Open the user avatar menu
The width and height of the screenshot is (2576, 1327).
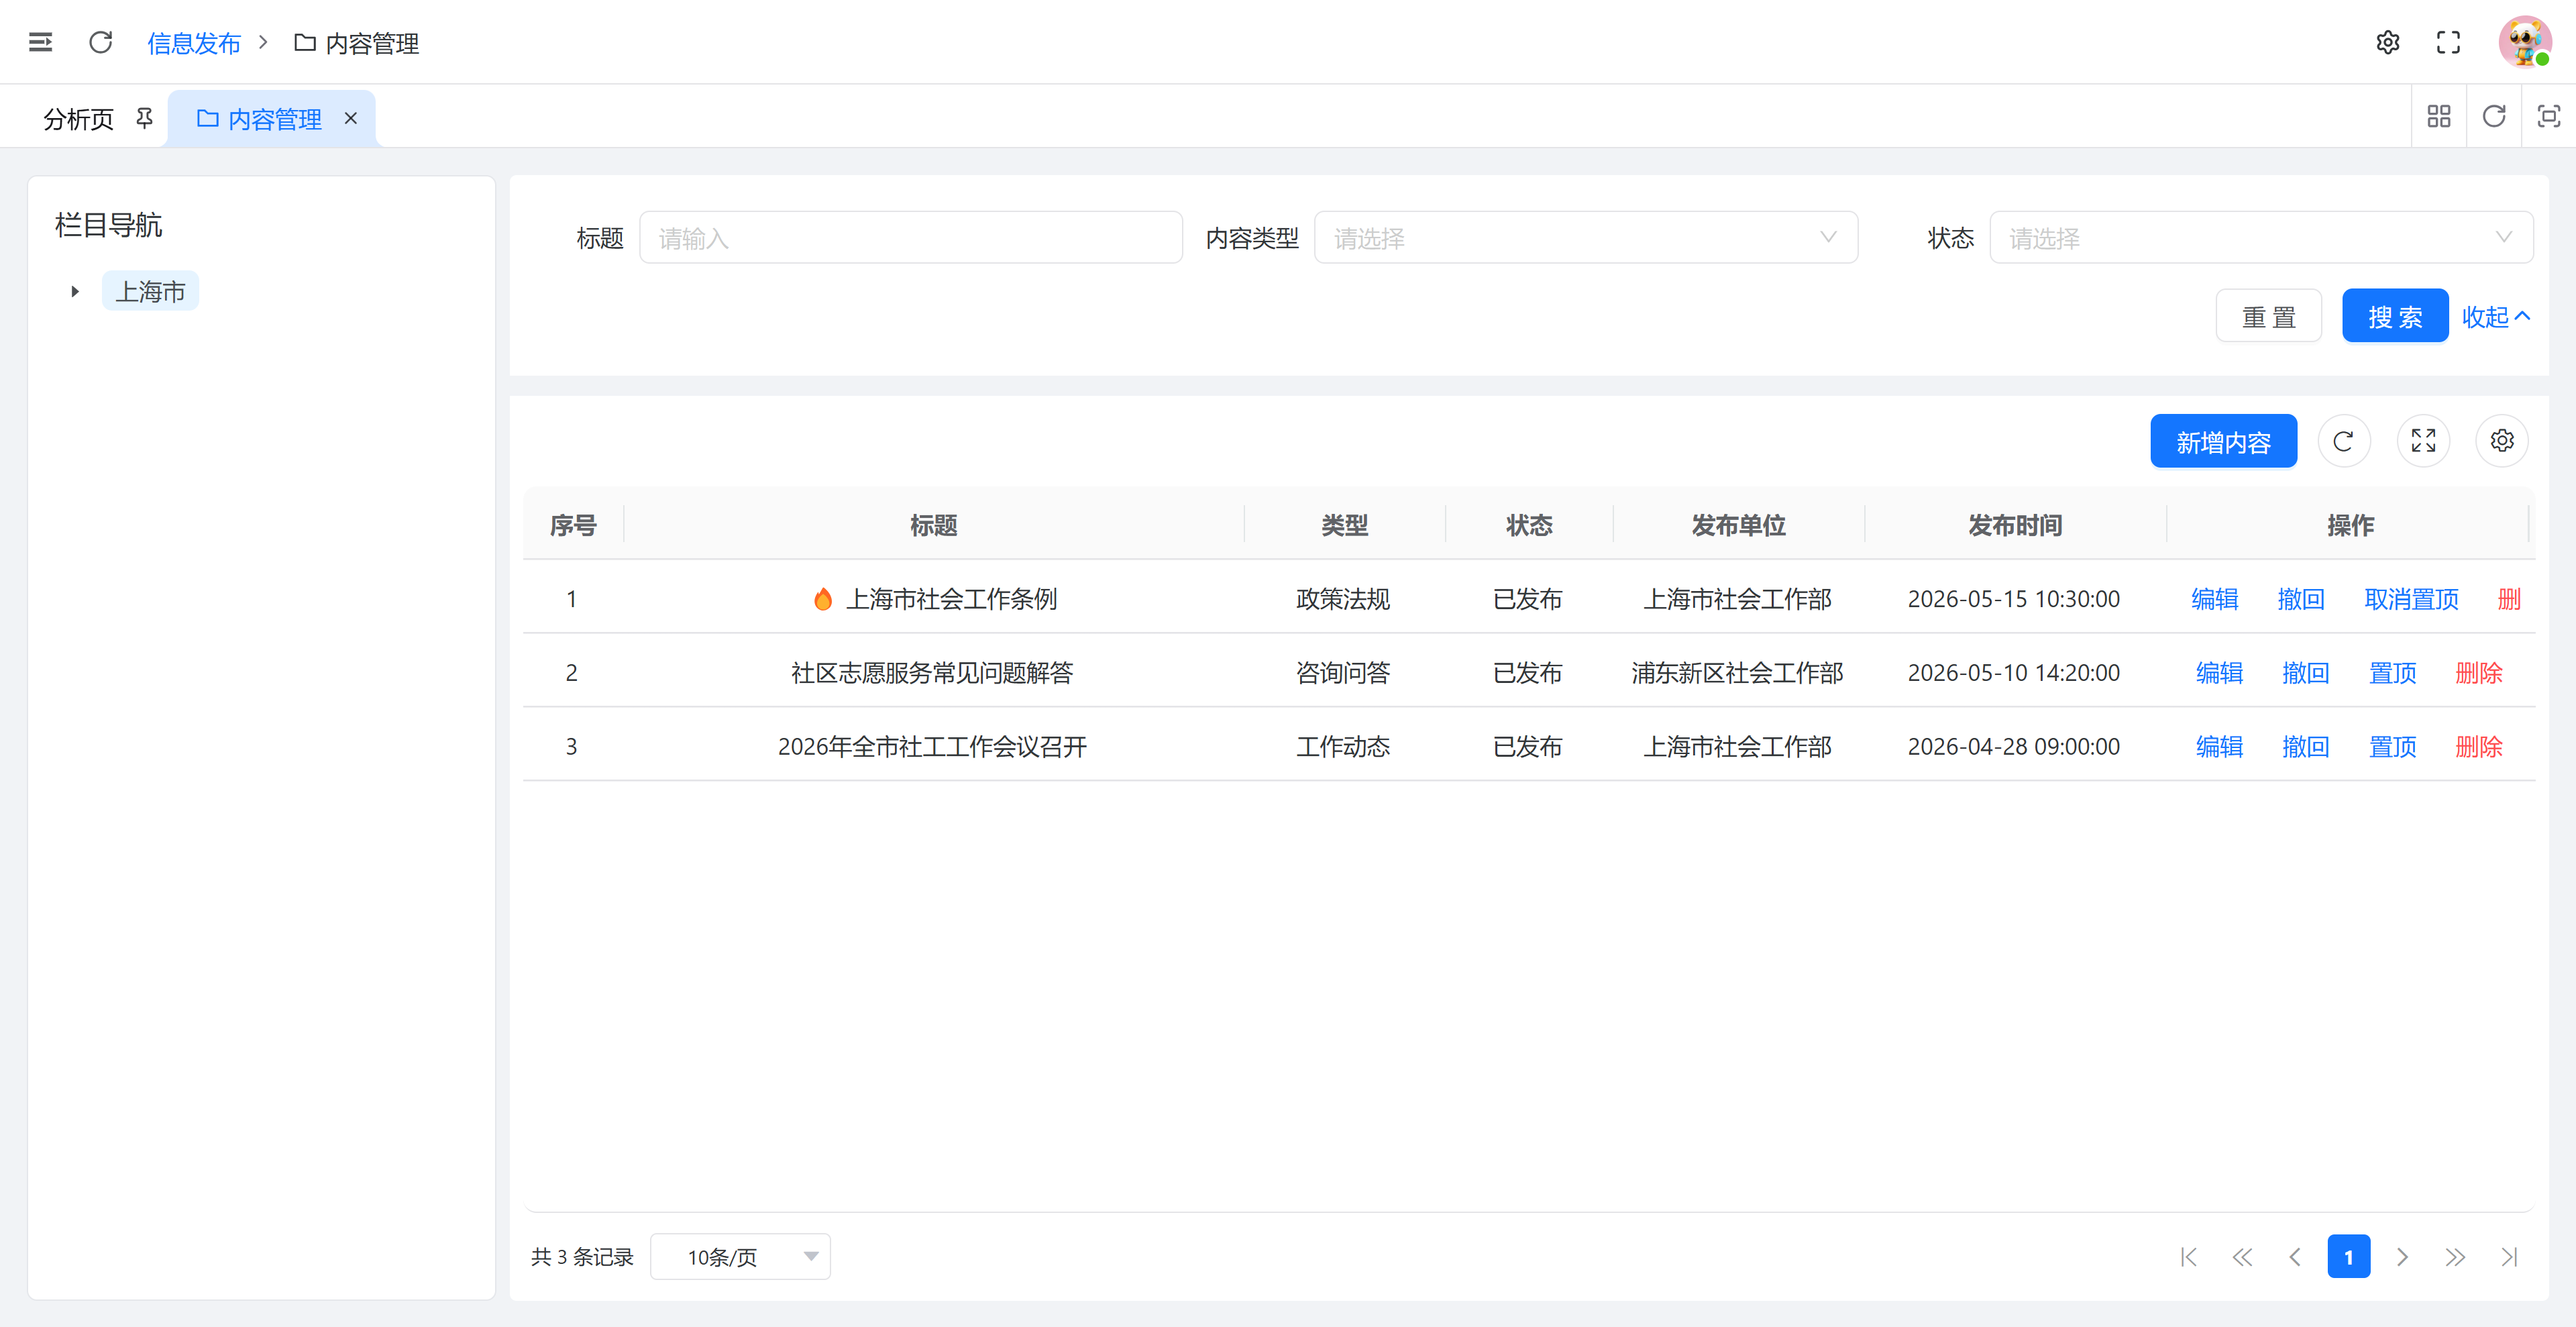click(x=2524, y=42)
